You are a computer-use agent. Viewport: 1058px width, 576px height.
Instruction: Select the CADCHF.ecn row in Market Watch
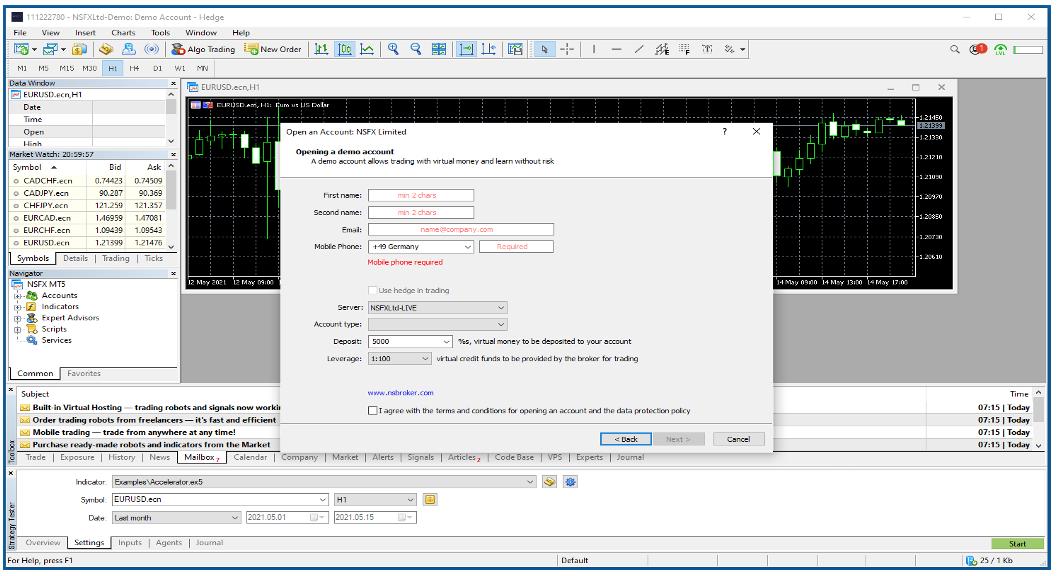[x=88, y=181]
